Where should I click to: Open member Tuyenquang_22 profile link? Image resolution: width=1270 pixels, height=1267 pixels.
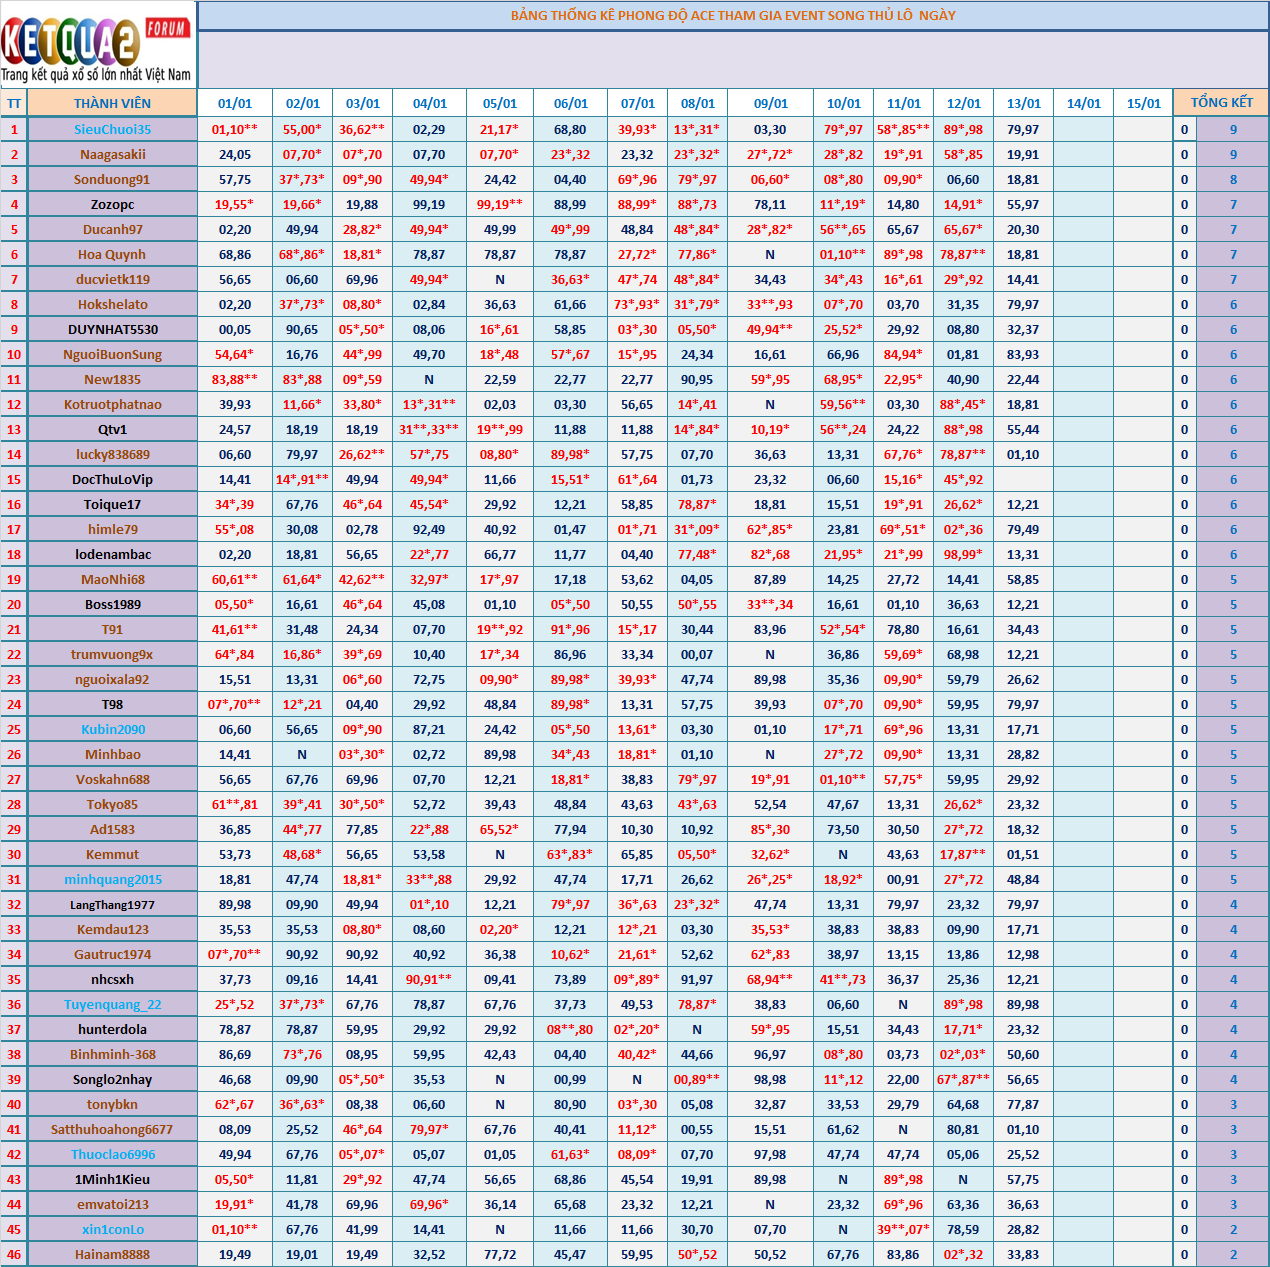pyautogui.click(x=112, y=1004)
